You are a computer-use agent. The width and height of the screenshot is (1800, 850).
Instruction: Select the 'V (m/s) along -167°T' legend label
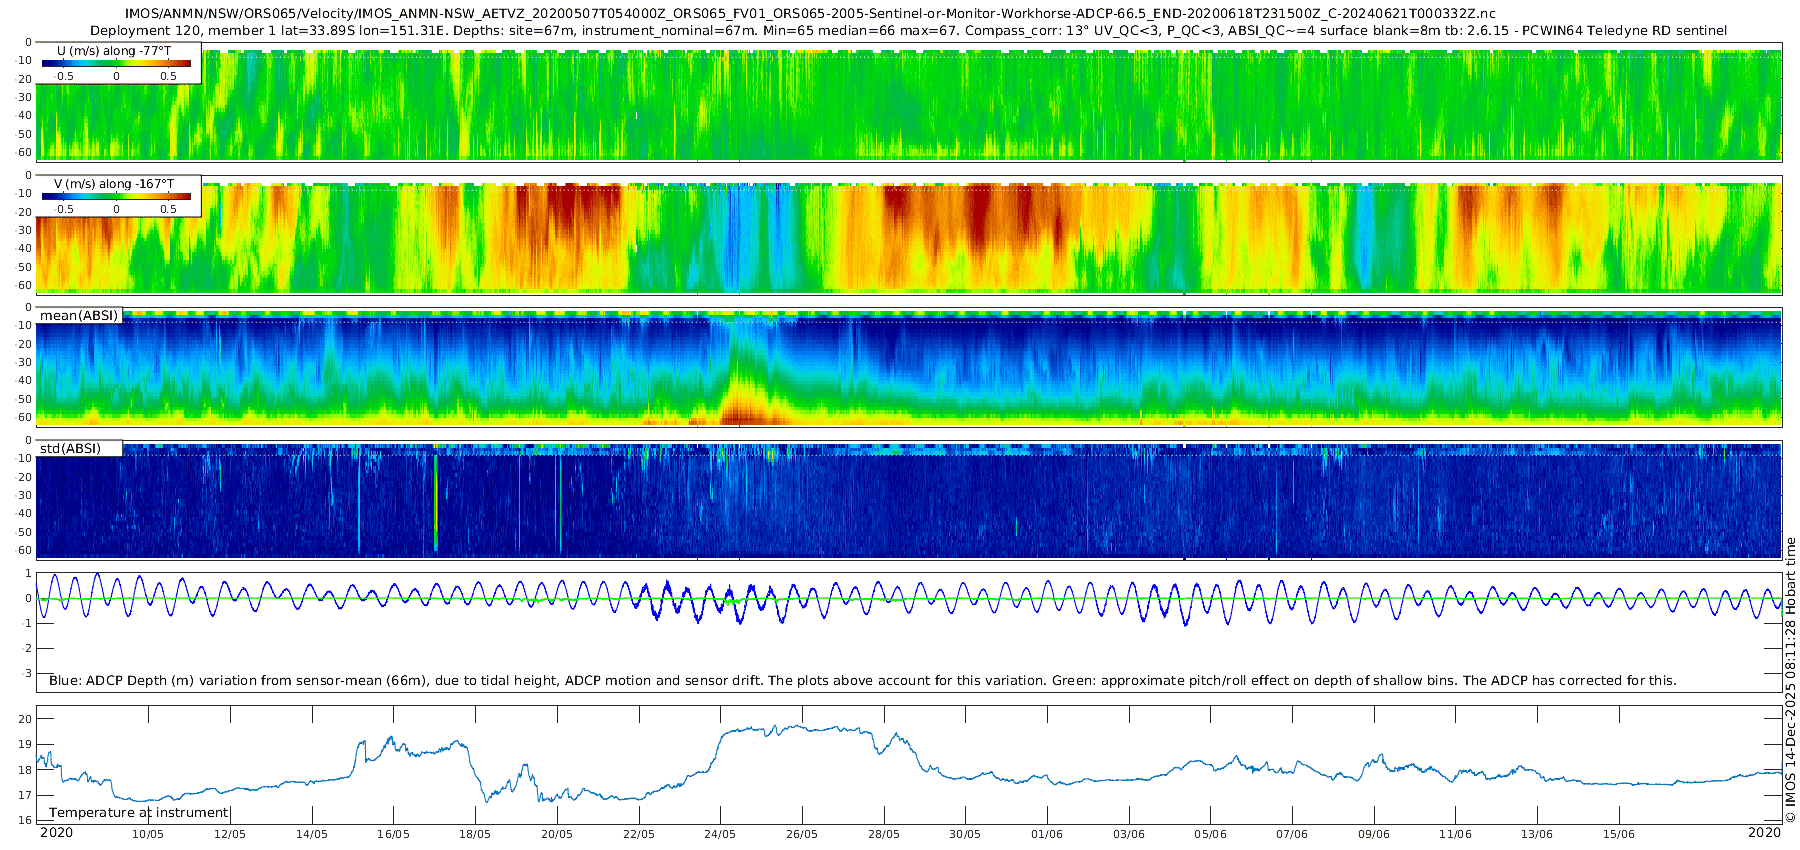[114, 184]
